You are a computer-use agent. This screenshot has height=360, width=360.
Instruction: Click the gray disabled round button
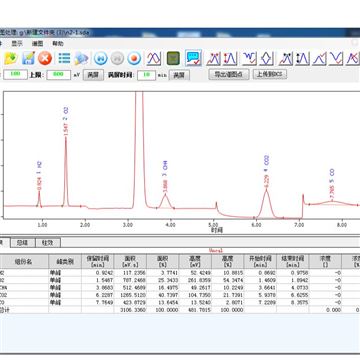(117, 59)
